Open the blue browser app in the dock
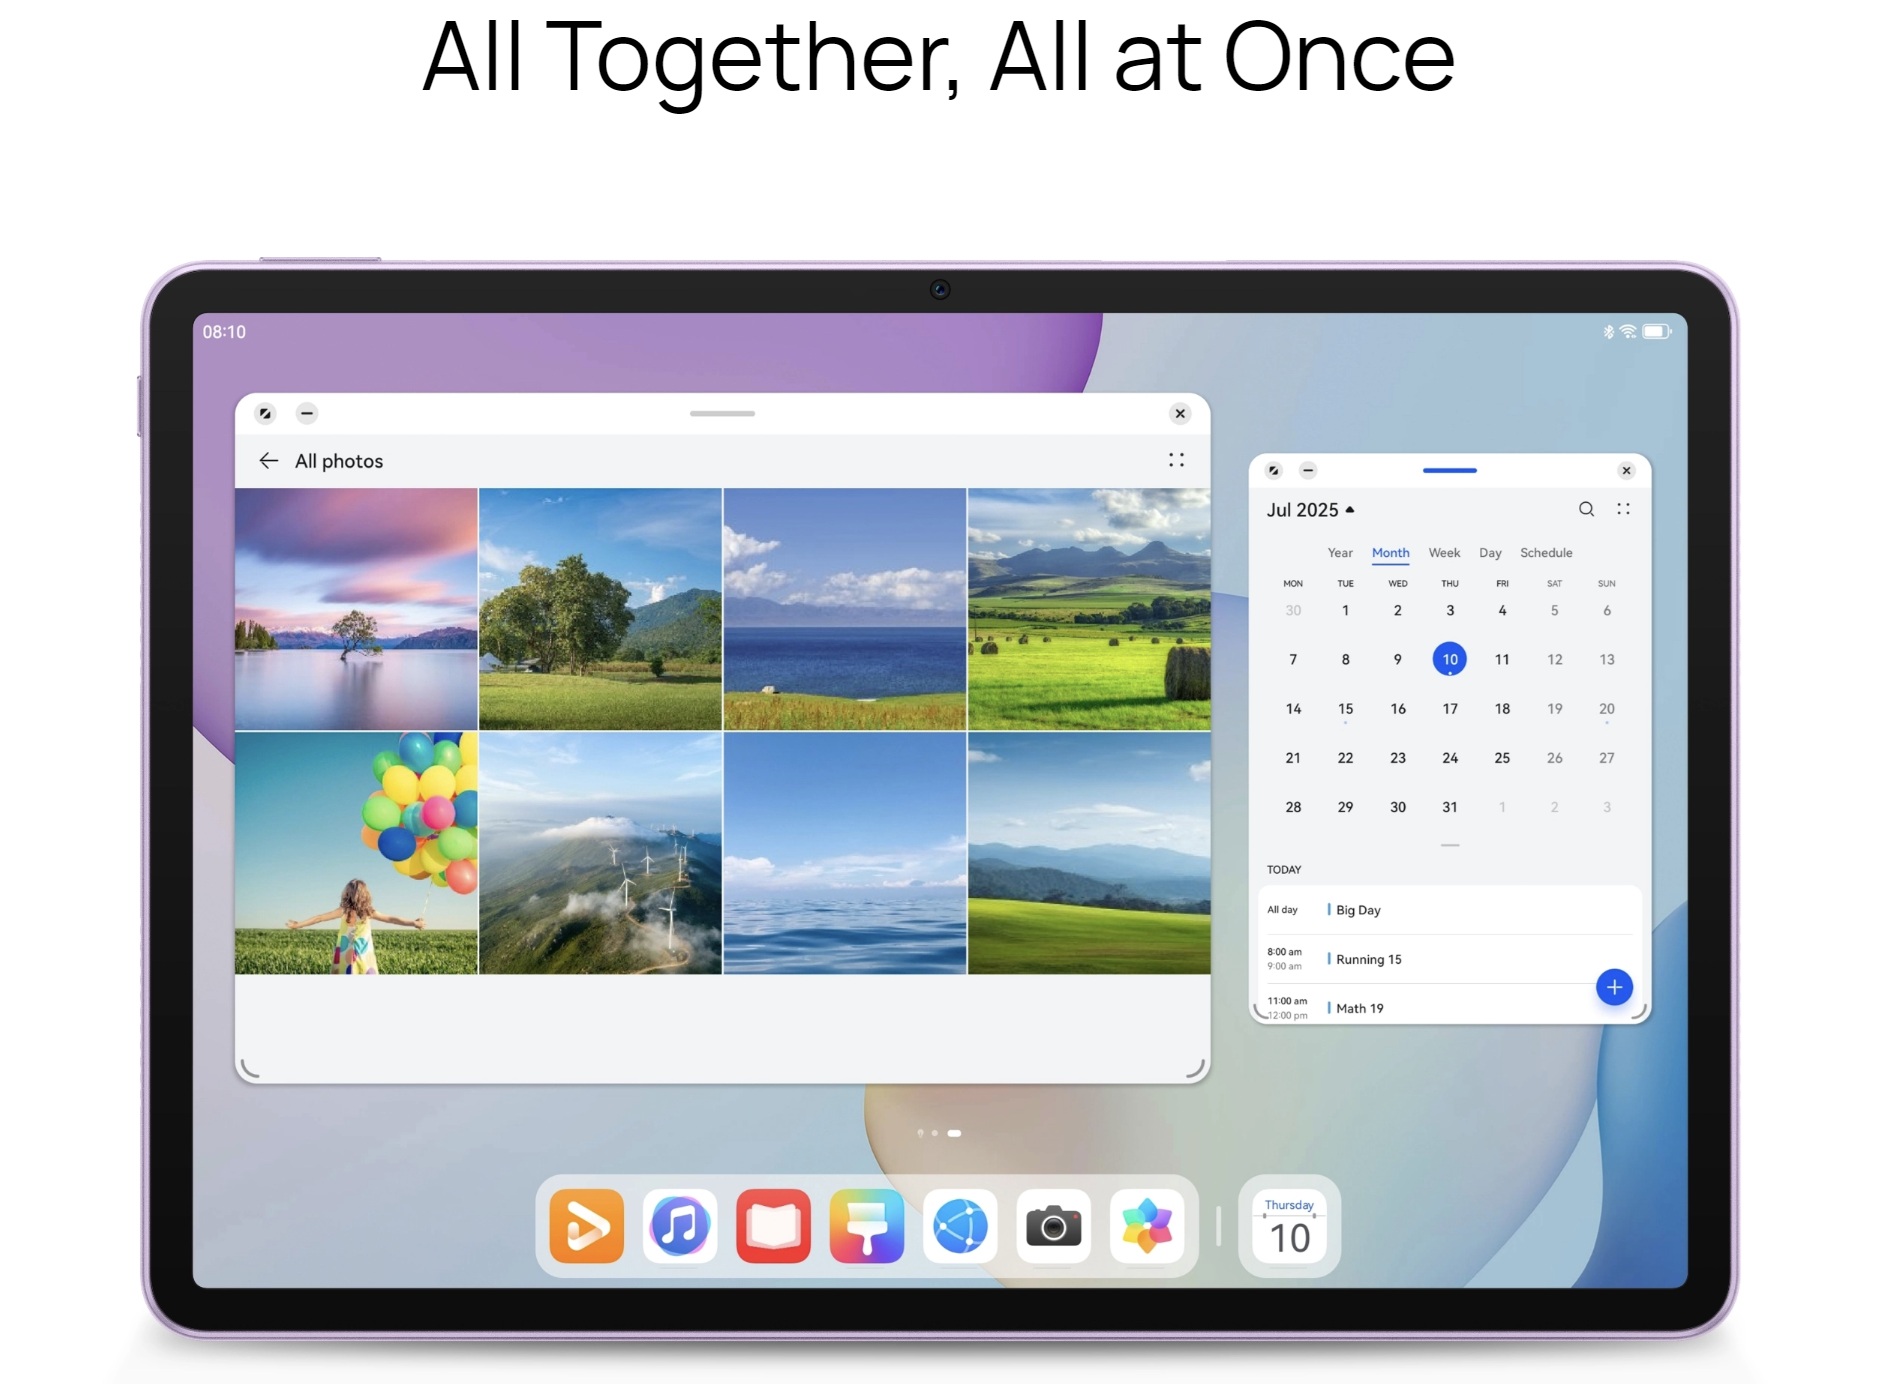Viewport: 1880px width, 1384px height. [960, 1226]
